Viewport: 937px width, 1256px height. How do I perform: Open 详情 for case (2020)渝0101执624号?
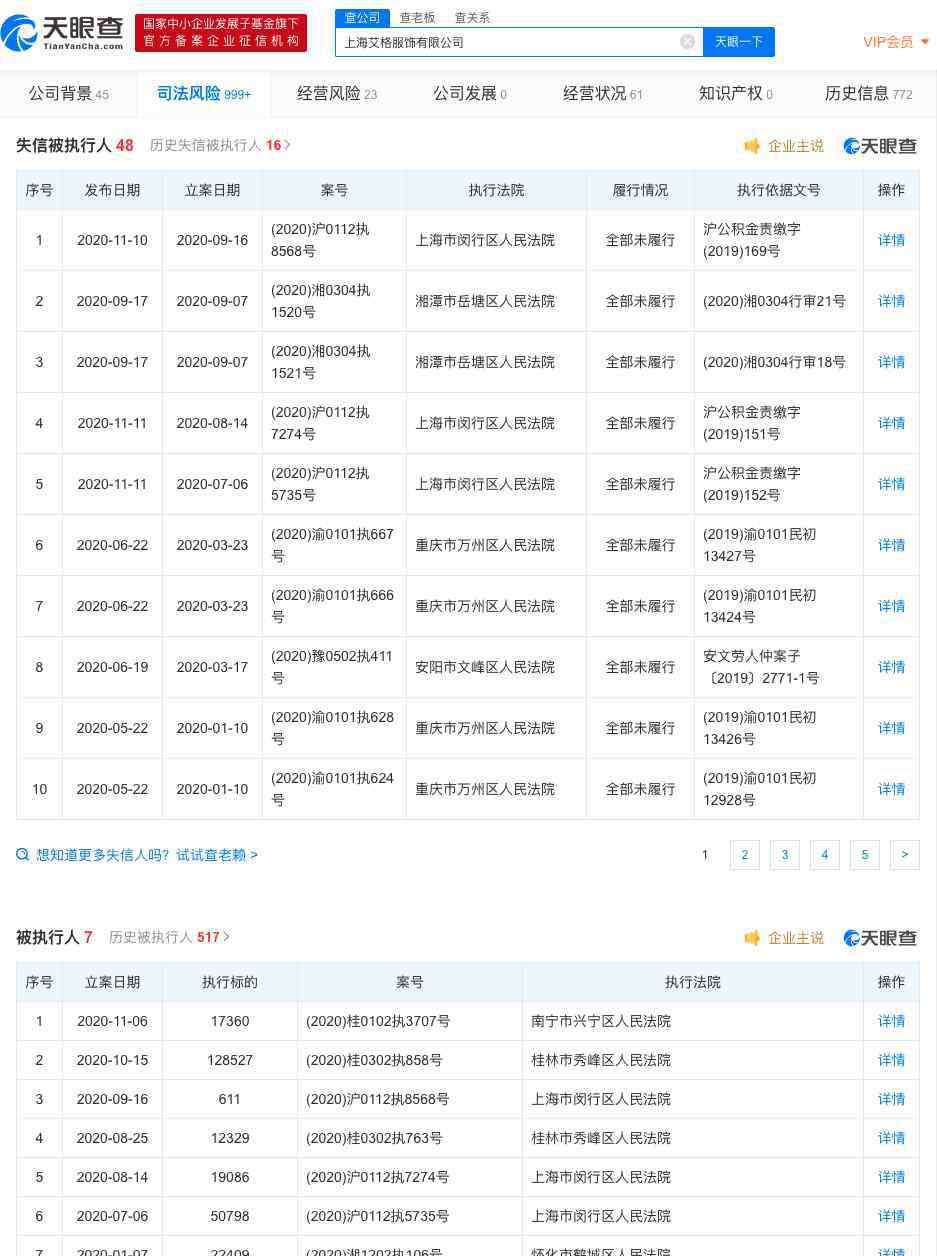891,789
